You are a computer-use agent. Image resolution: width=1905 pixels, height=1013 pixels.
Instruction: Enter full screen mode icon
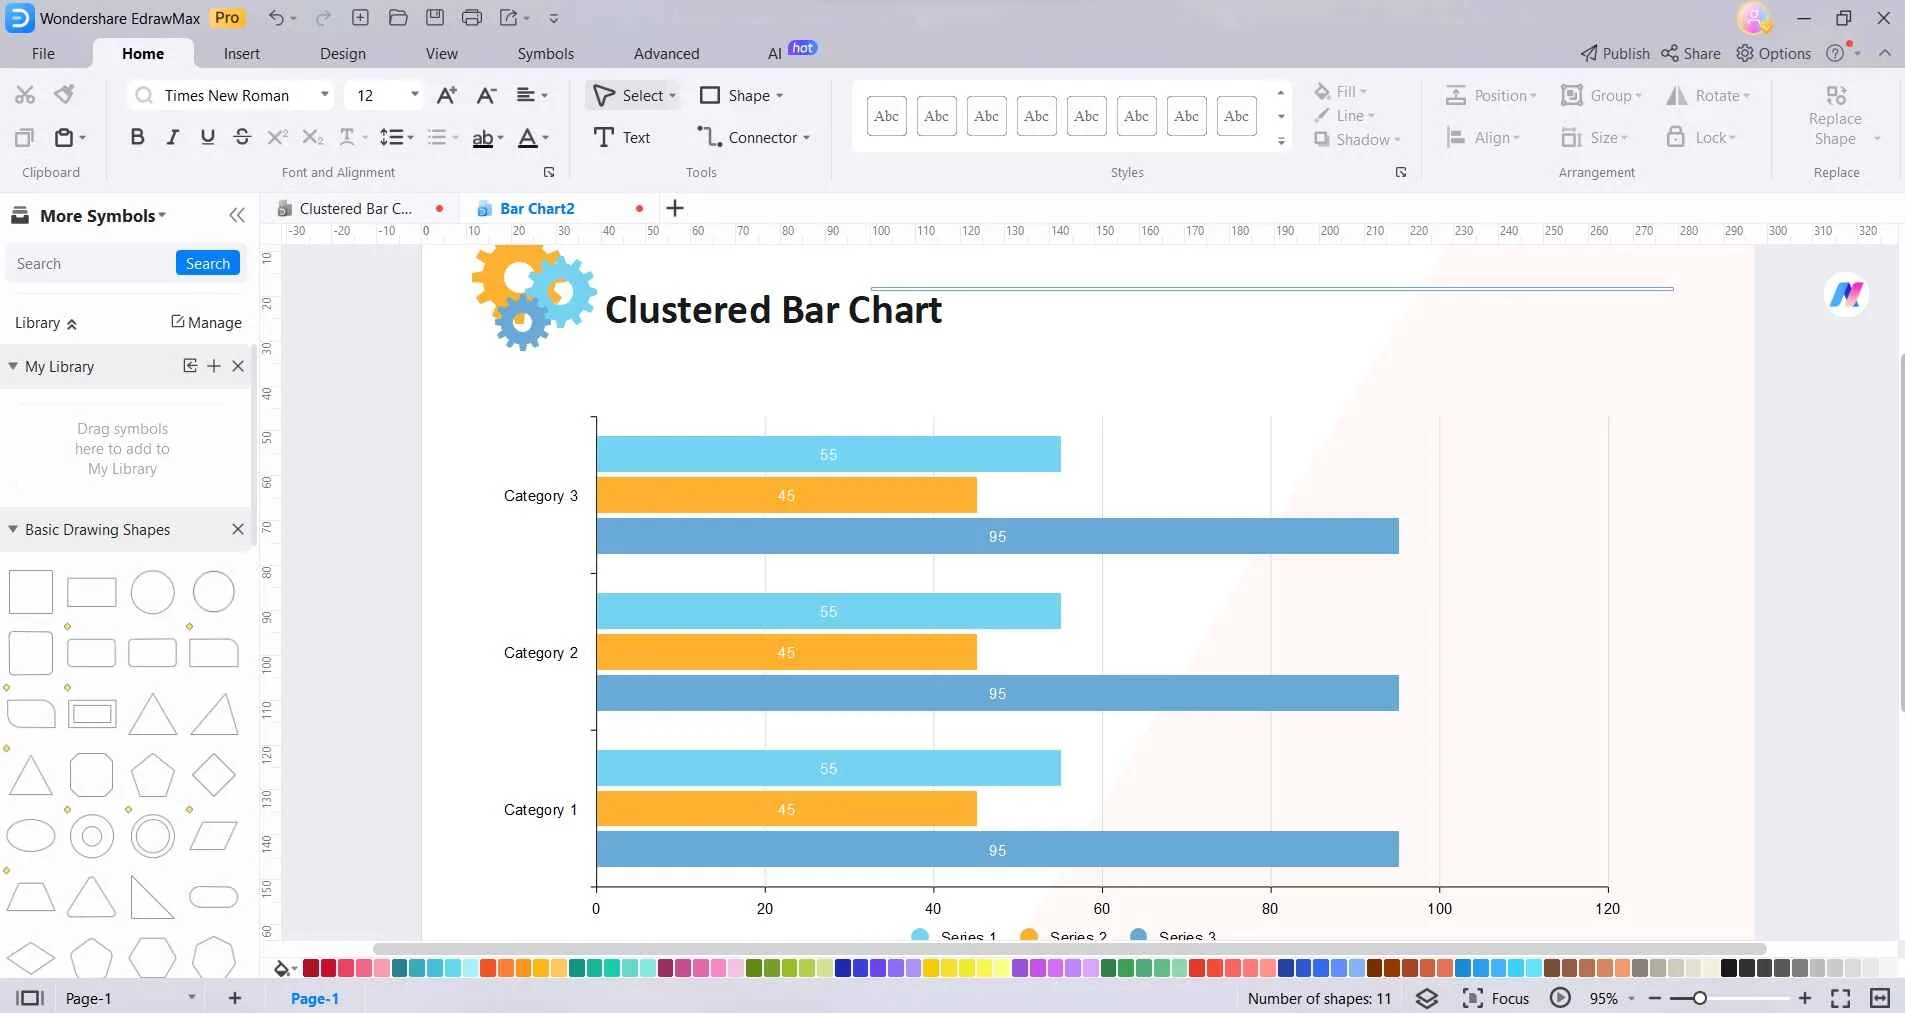pos(1841,998)
